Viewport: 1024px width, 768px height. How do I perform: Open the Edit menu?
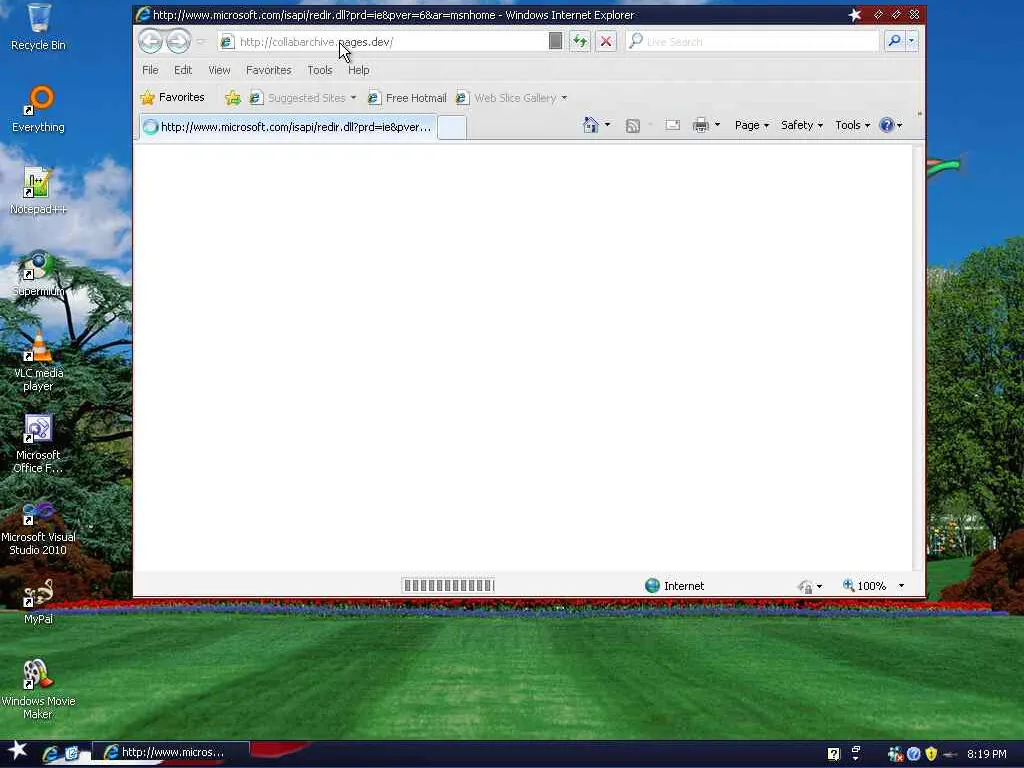click(x=183, y=70)
